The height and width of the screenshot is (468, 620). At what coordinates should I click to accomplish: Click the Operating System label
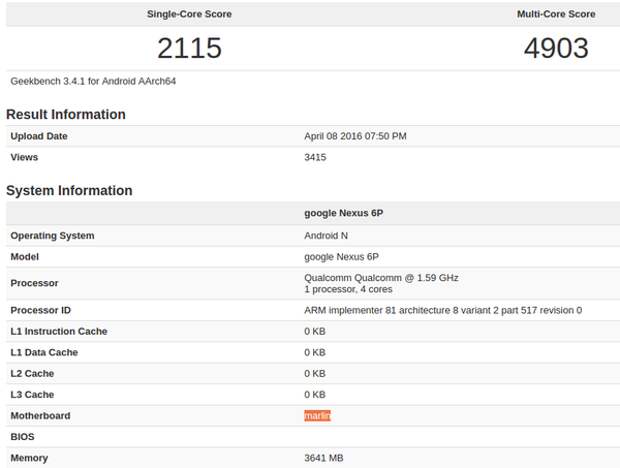coord(53,236)
